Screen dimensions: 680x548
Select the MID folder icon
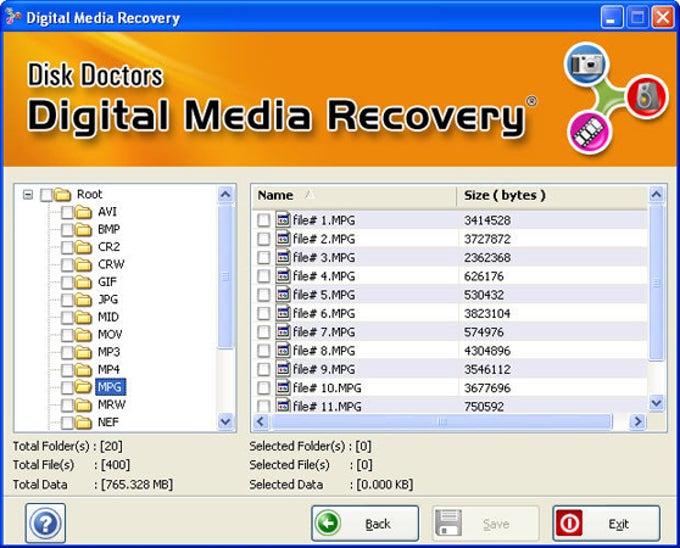[83, 318]
